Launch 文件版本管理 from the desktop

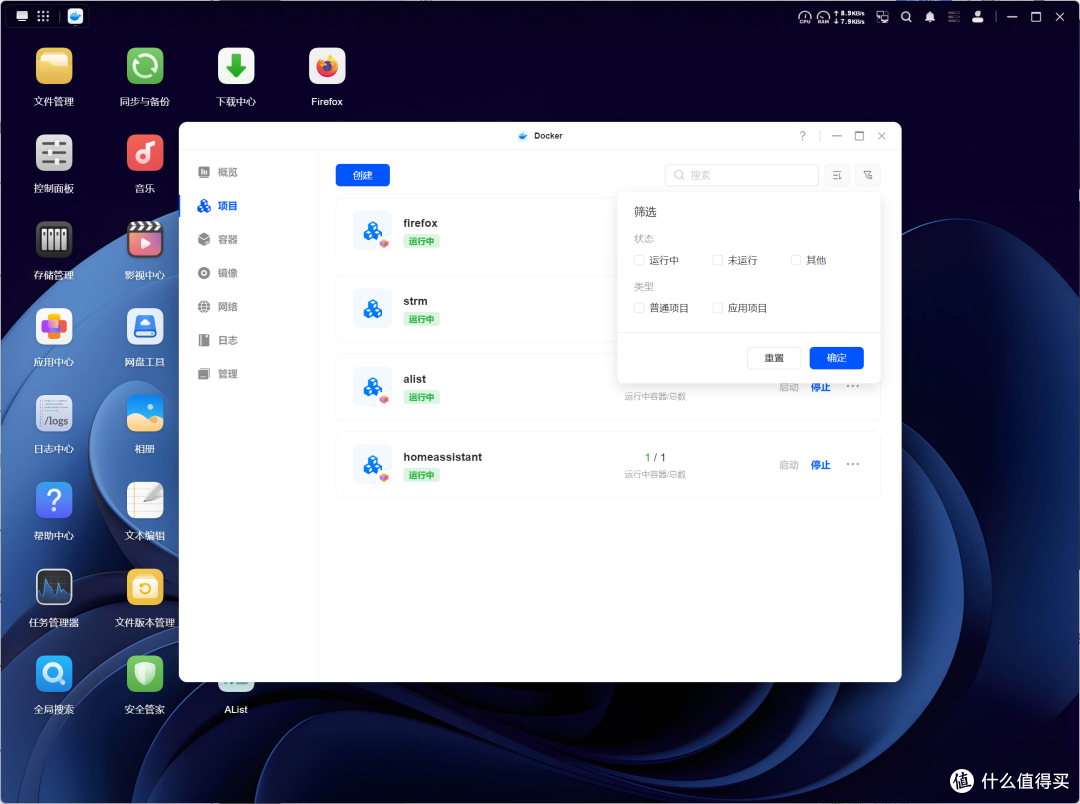(x=145, y=587)
